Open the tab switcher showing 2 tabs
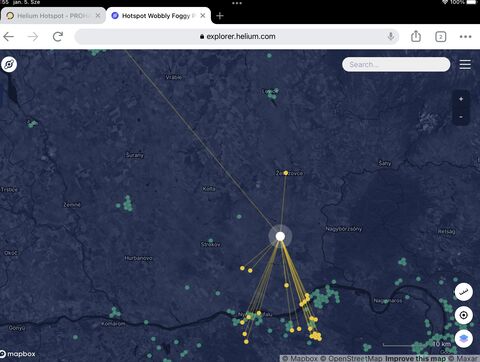The image size is (480, 362). click(441, 36)
